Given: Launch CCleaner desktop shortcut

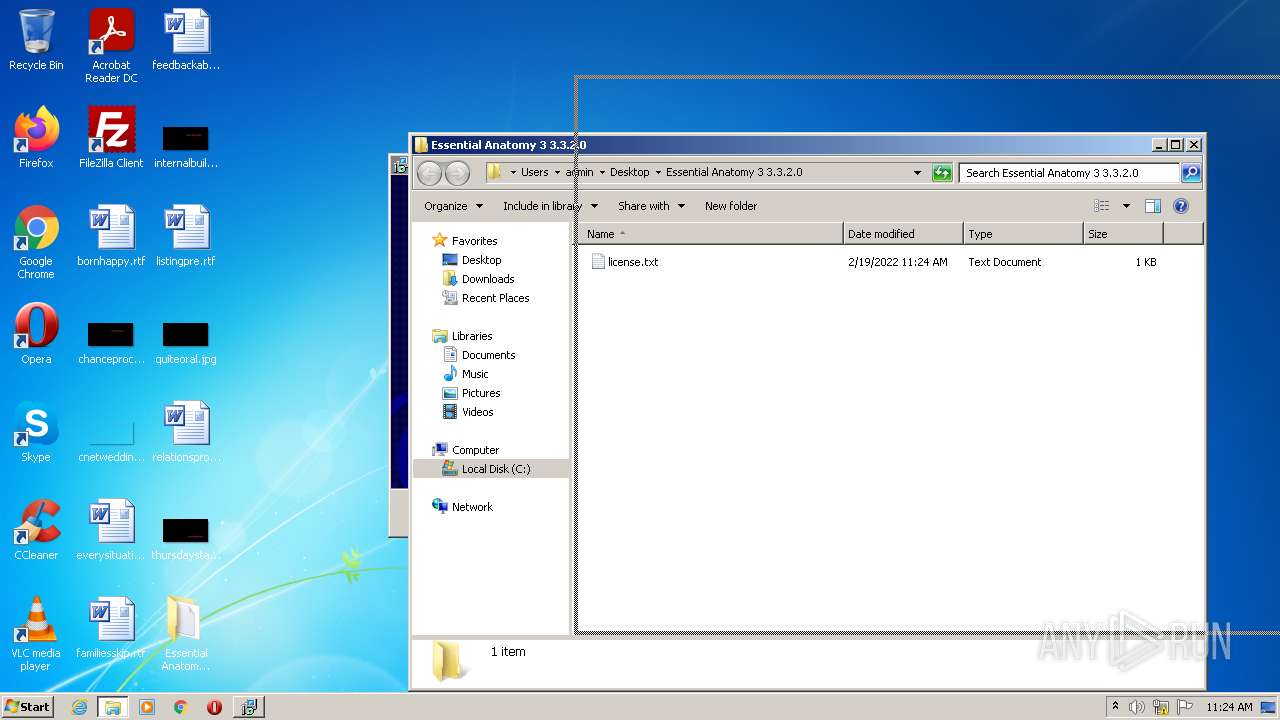Looking at the screenshot, I should 36,530.
